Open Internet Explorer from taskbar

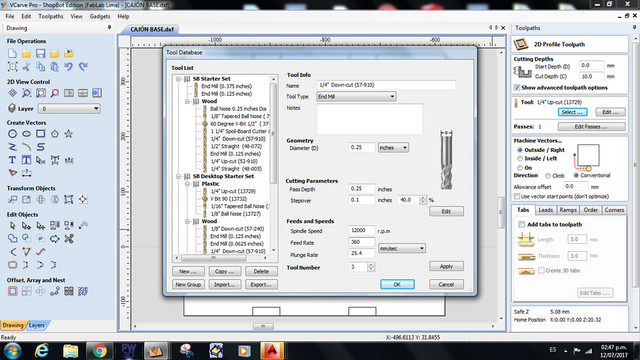[x=42, y=351]
